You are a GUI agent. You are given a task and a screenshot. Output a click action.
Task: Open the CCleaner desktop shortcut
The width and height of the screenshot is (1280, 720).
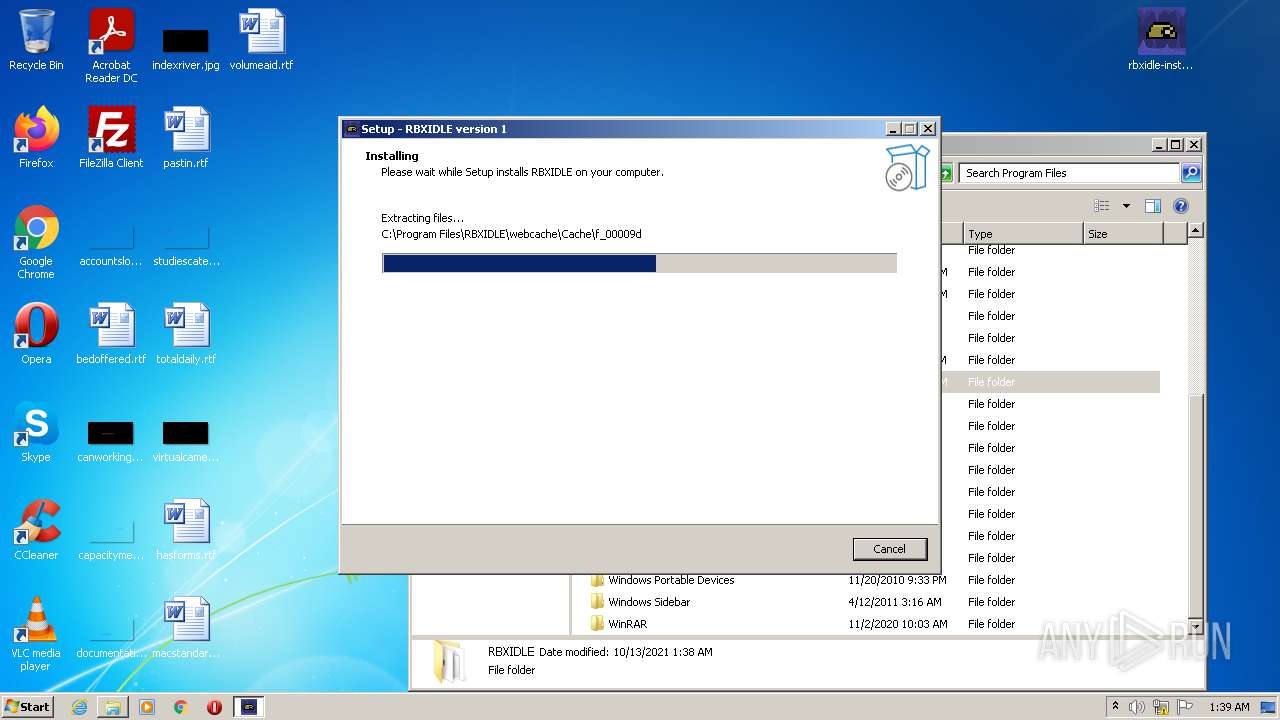[36, 530]
